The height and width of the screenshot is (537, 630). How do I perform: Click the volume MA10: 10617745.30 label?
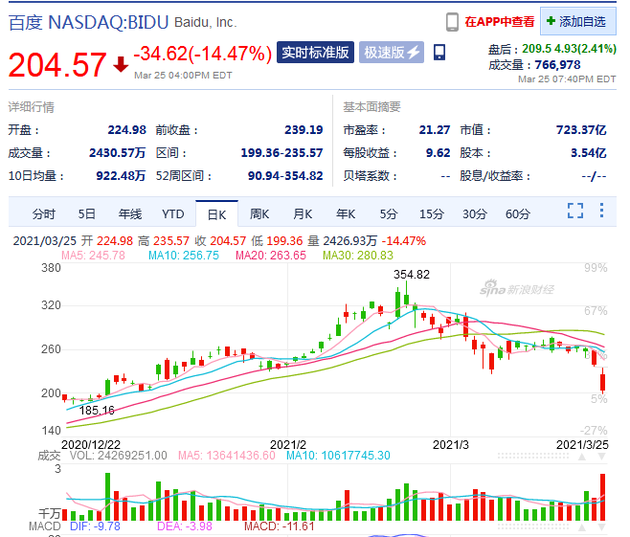pyautogui.click(x=338, y=455)
